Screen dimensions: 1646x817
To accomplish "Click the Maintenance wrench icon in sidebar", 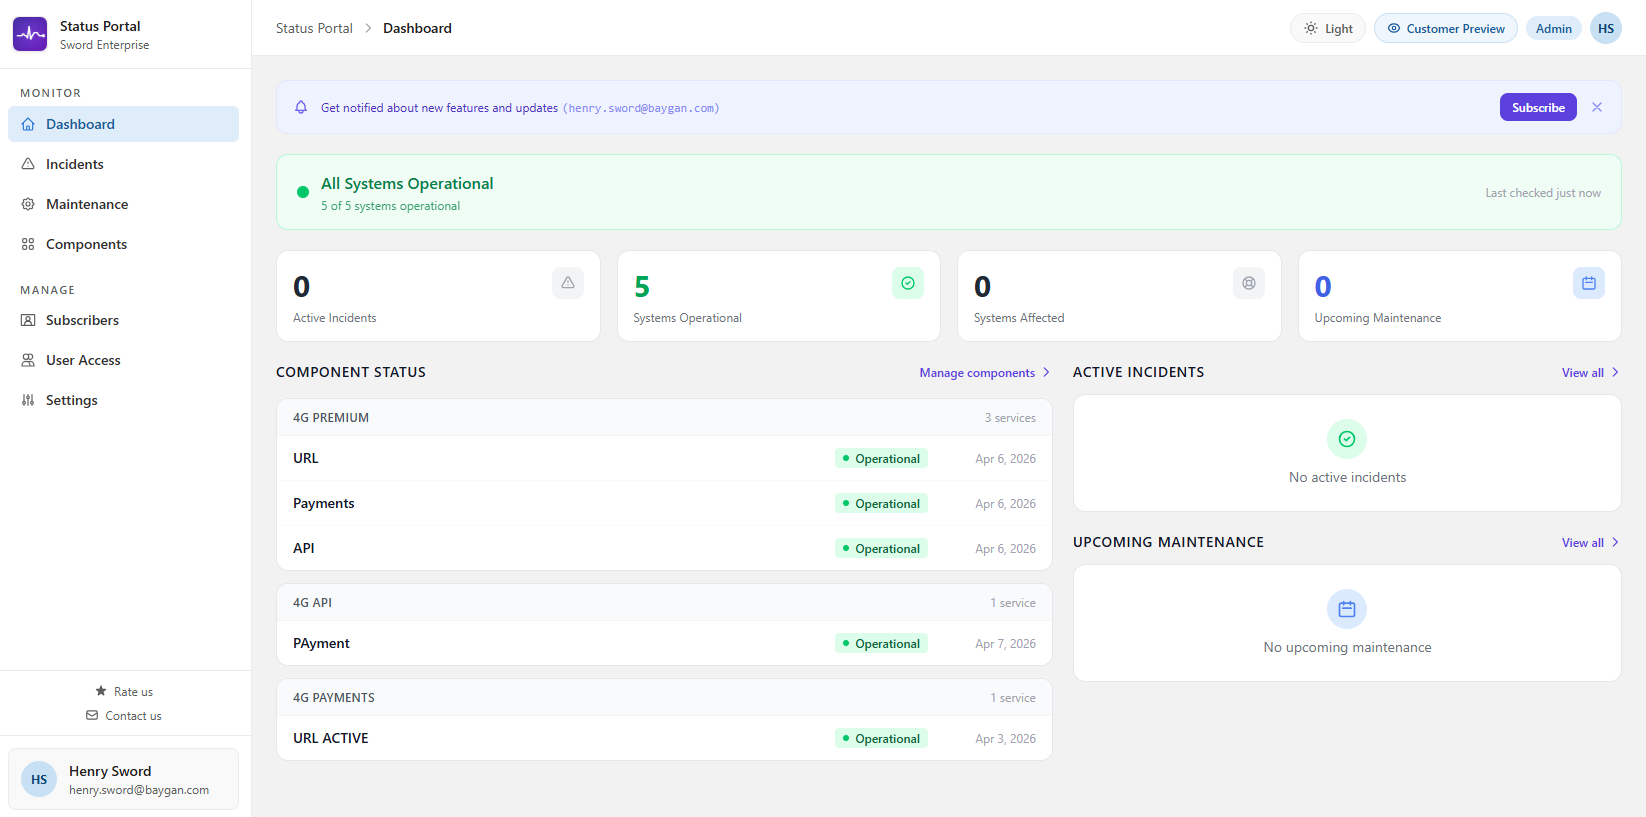I will pos(28,204).
